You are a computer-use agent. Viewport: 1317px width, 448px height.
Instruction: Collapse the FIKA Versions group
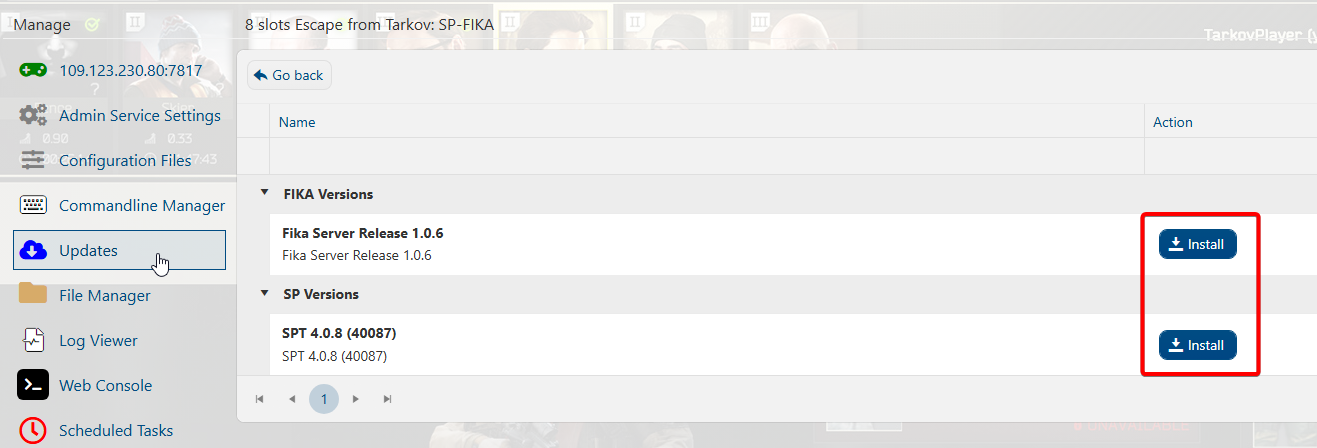pyautogui.click(x=264, y=193)
